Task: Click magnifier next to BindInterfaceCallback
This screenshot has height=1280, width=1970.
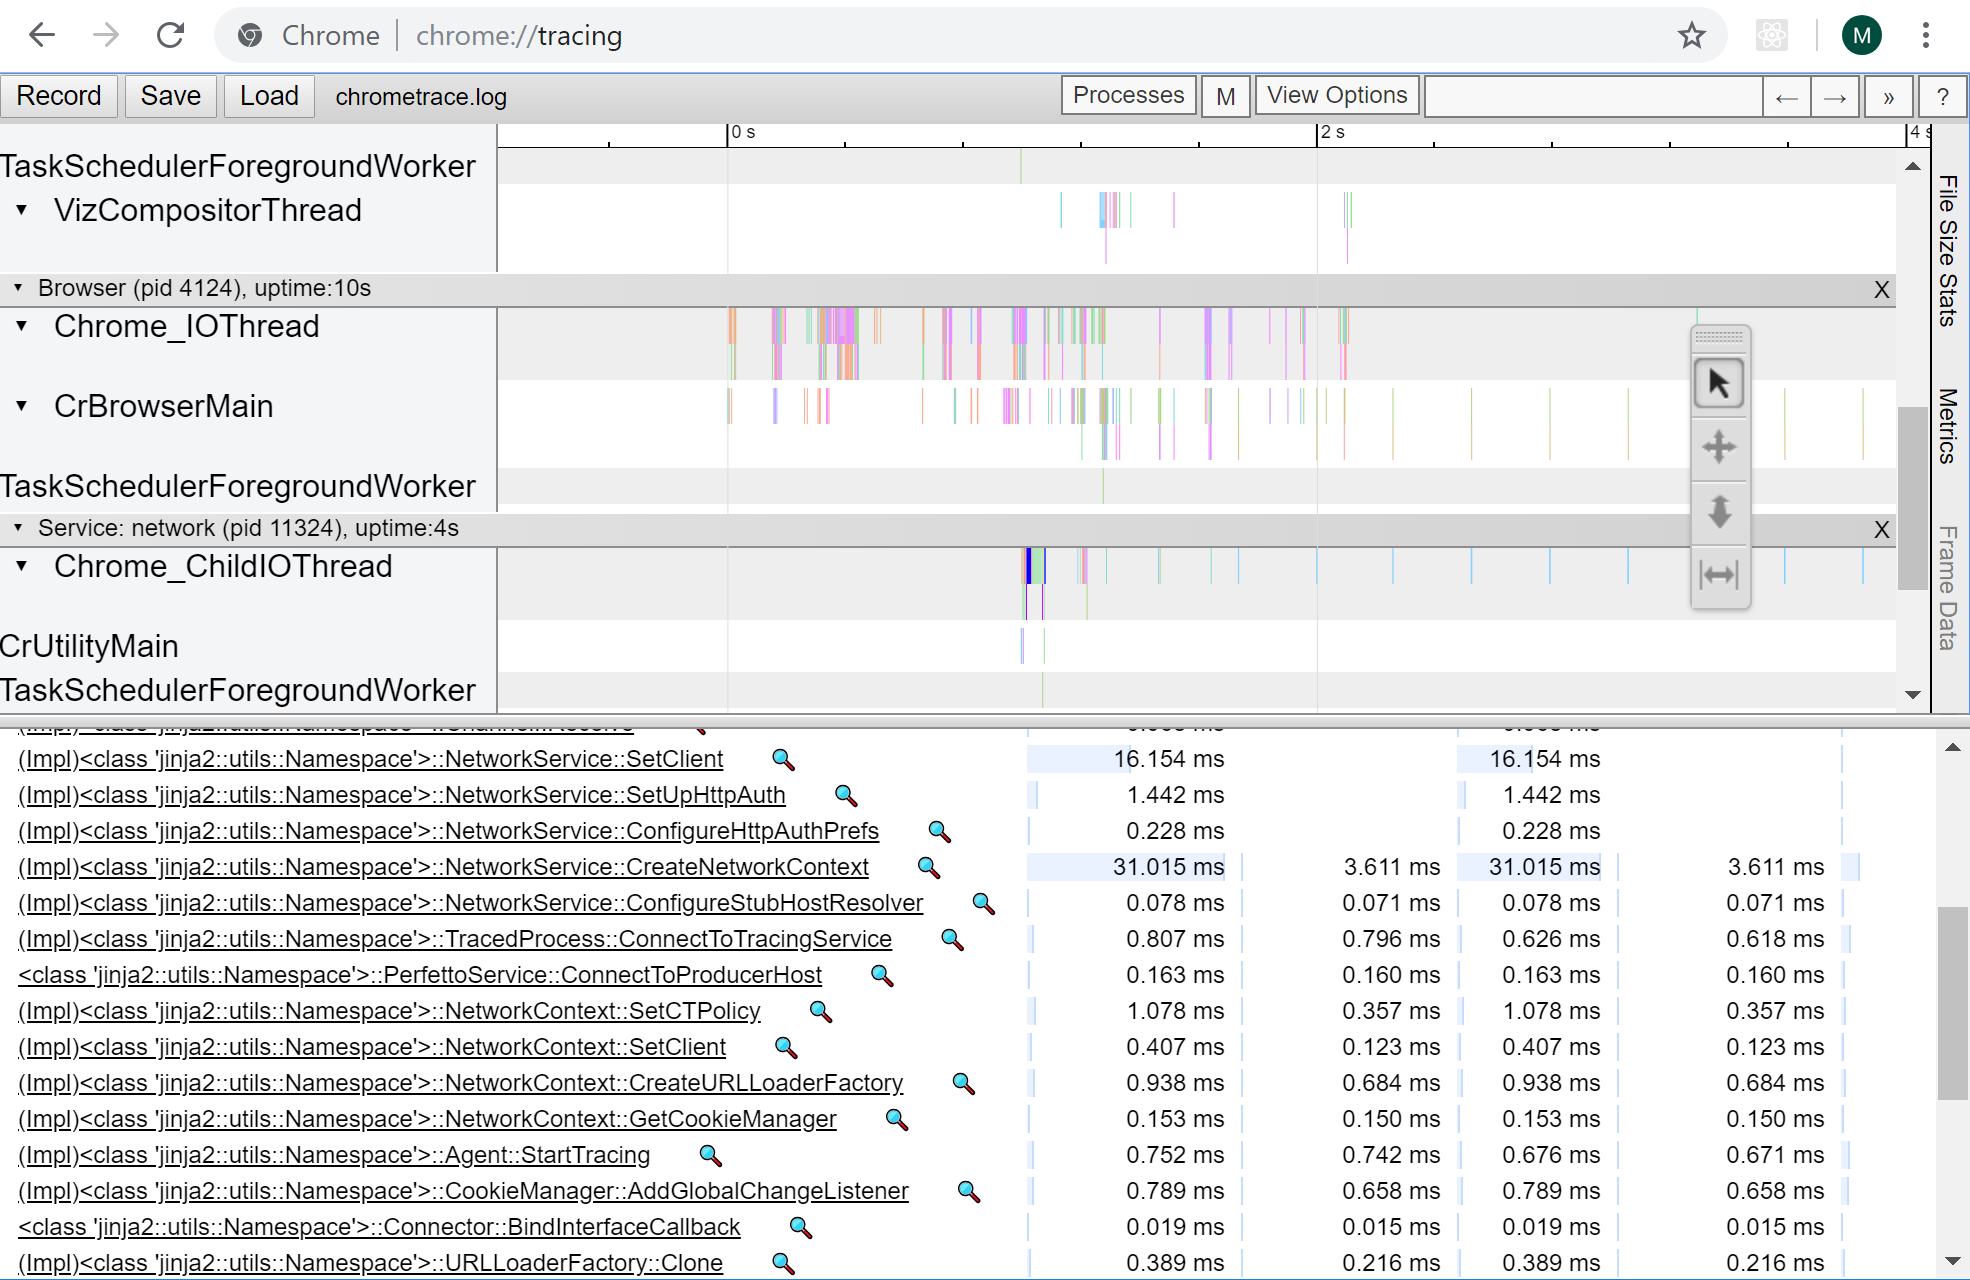Action: [801, 1228]
